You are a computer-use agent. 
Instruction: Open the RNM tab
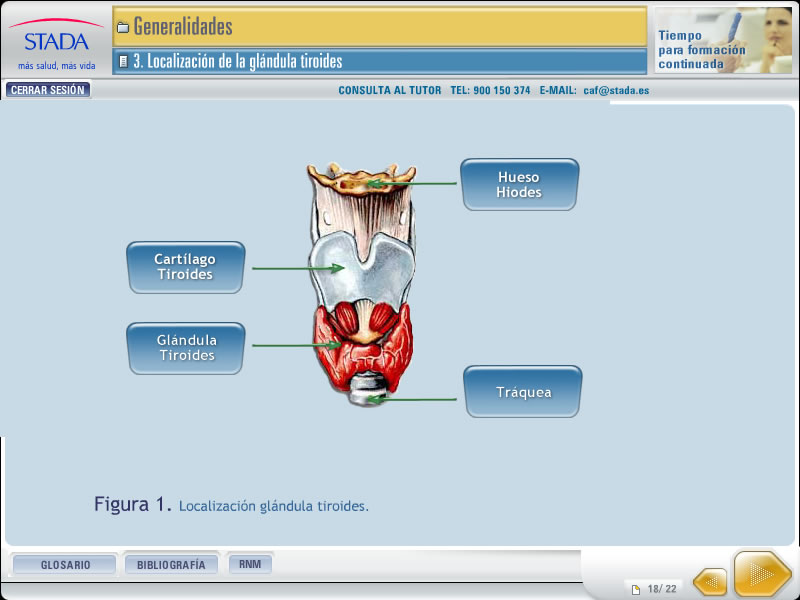coord(250,564)
